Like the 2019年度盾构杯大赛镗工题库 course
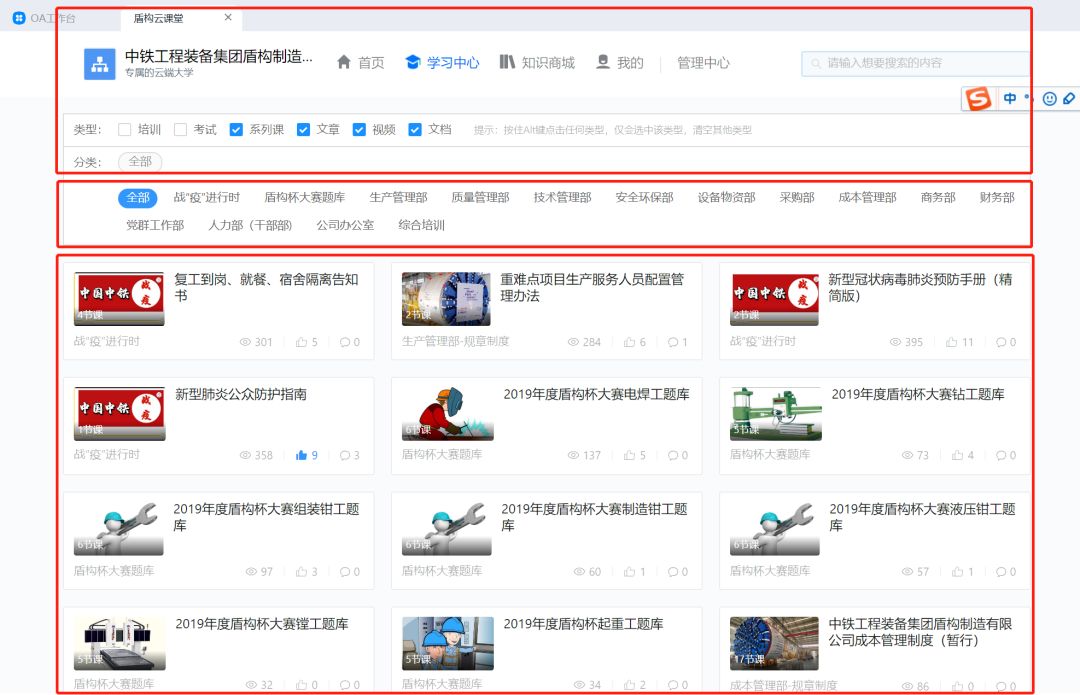The image size is (1080, 695). coord(301,685)
